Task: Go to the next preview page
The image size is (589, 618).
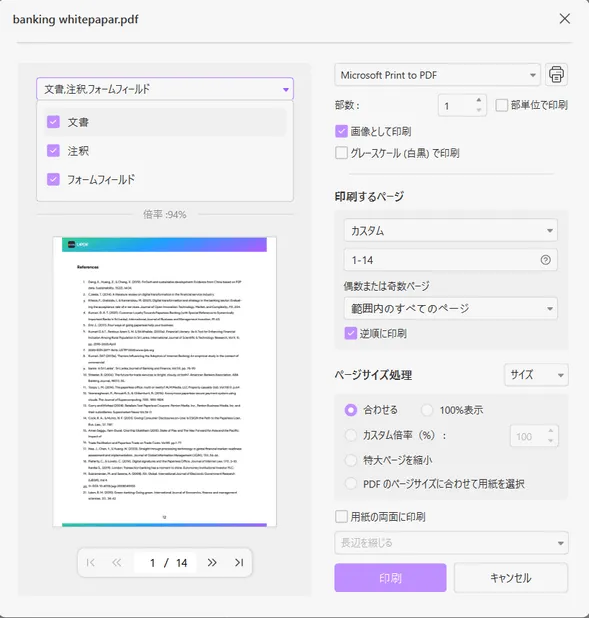Action: point(212,562)
